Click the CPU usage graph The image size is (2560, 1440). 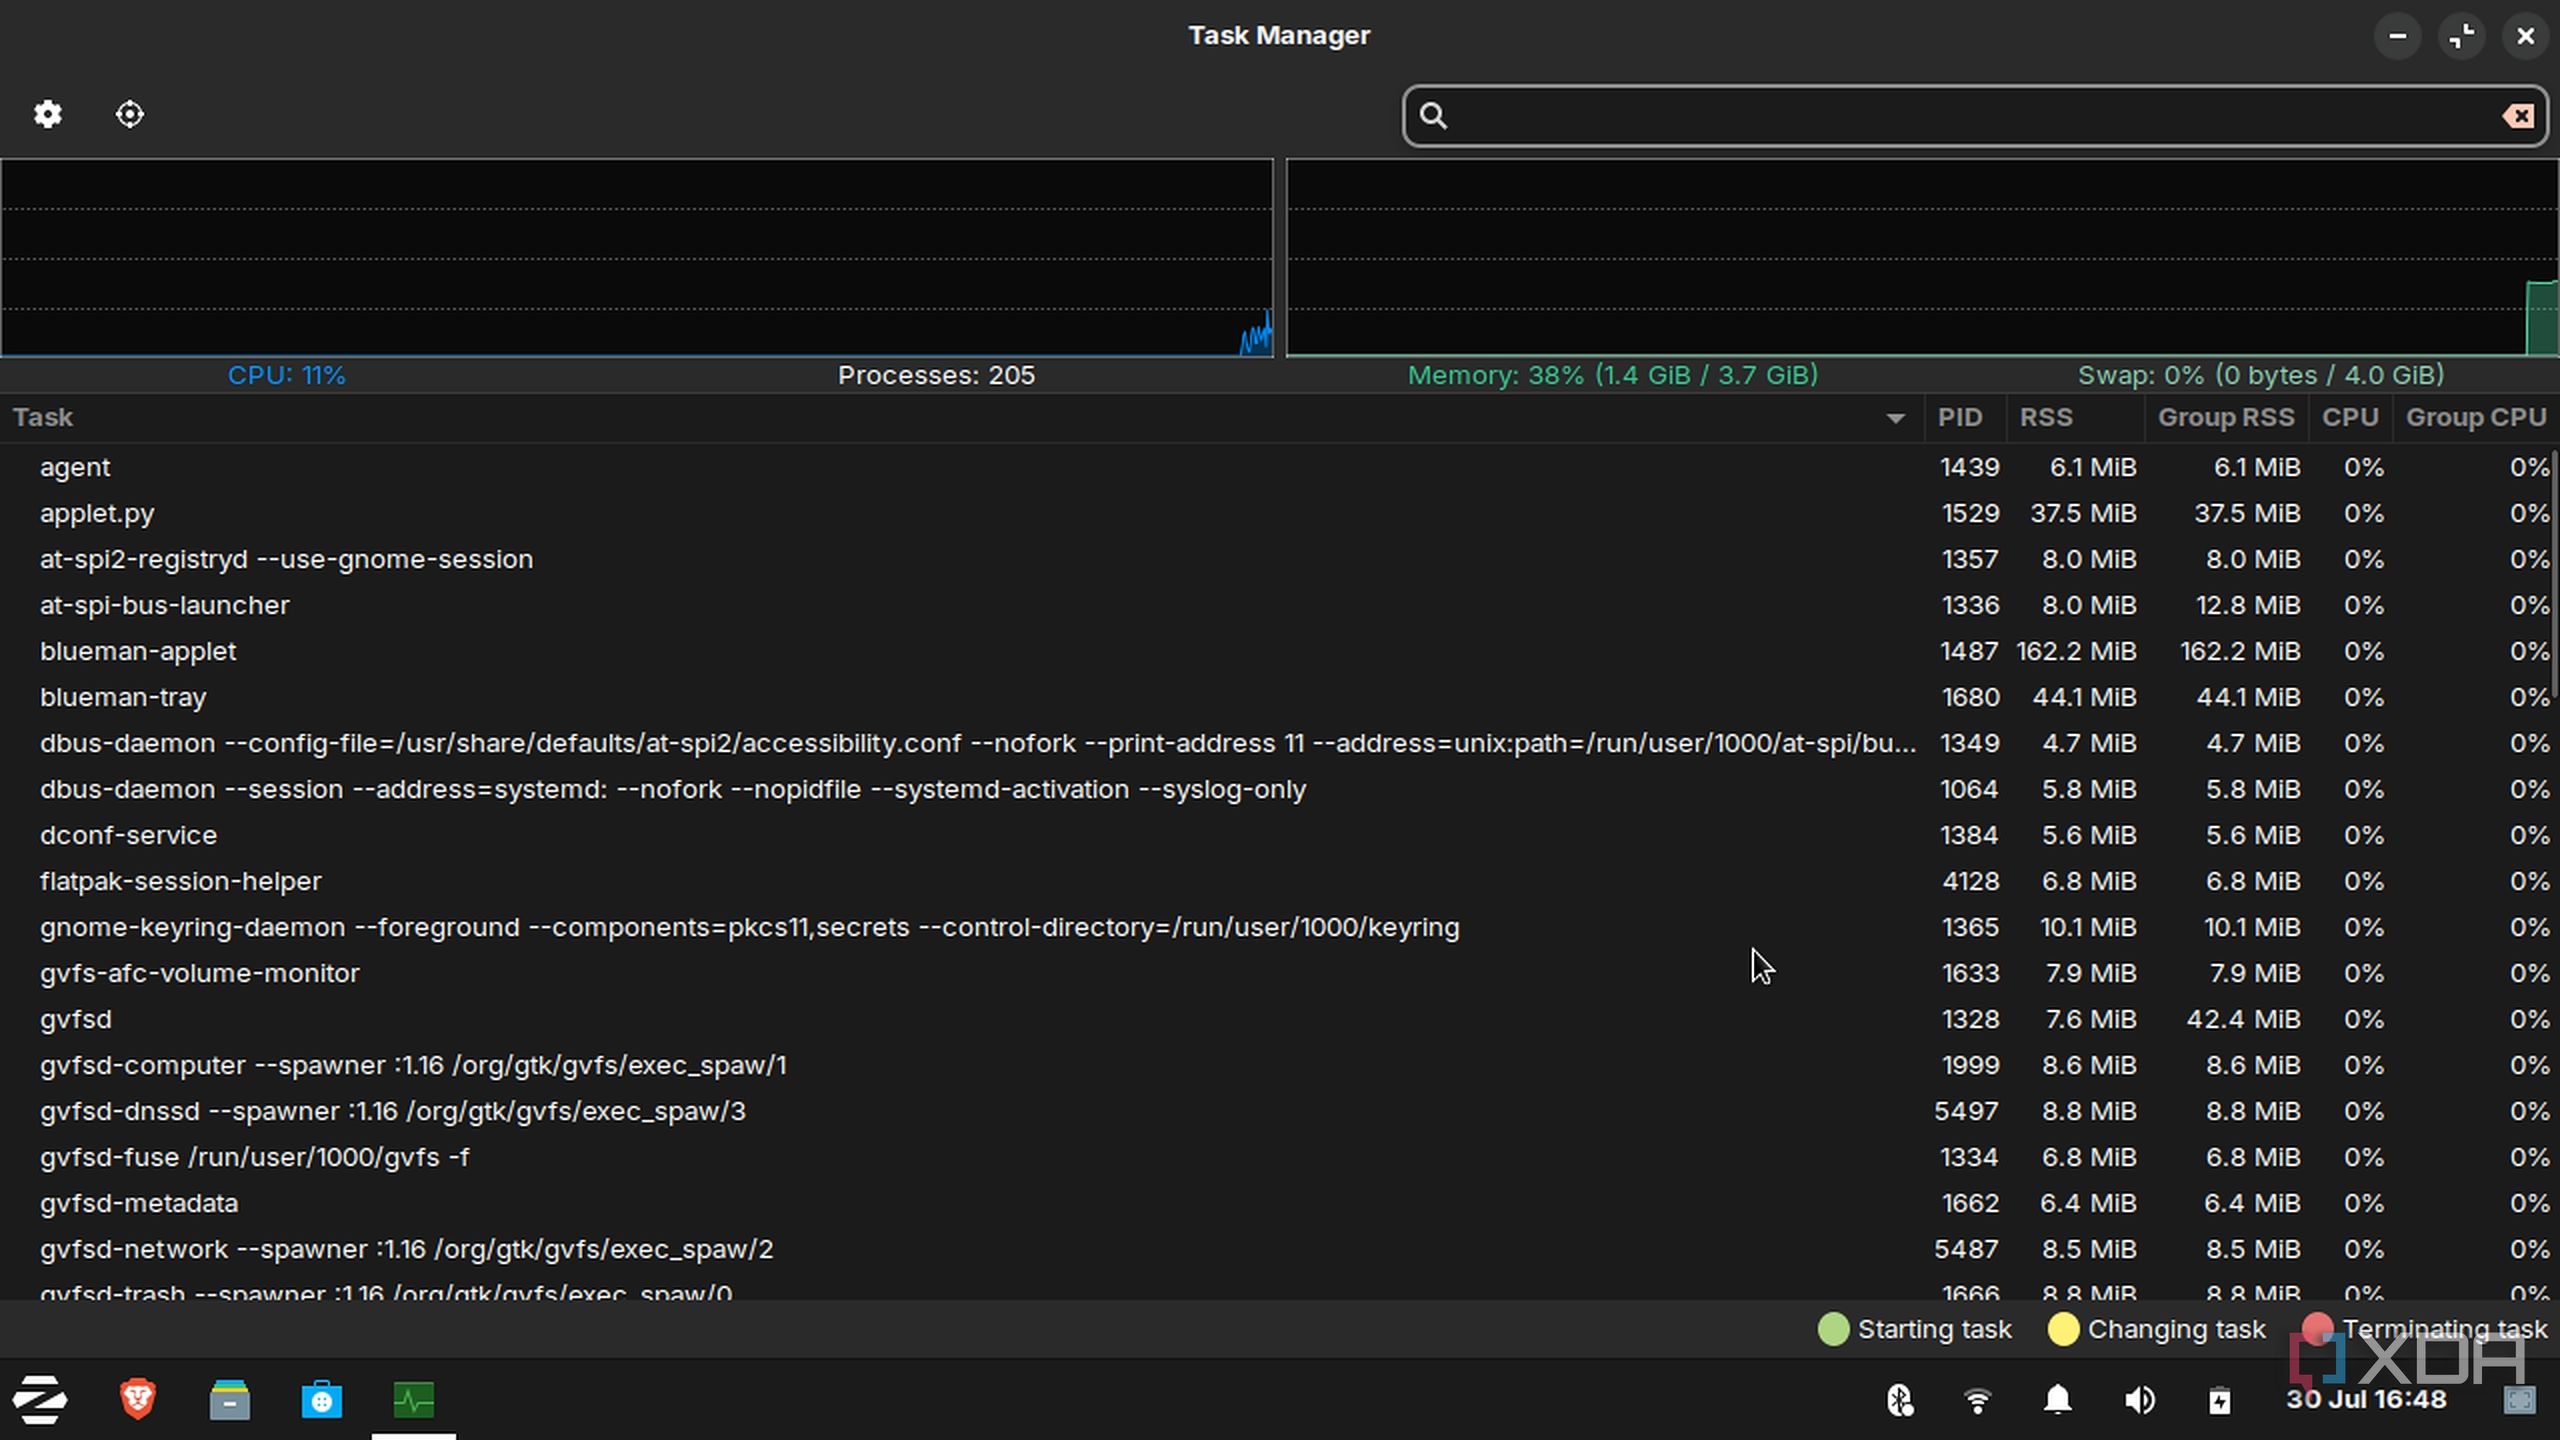pos(637,258)
